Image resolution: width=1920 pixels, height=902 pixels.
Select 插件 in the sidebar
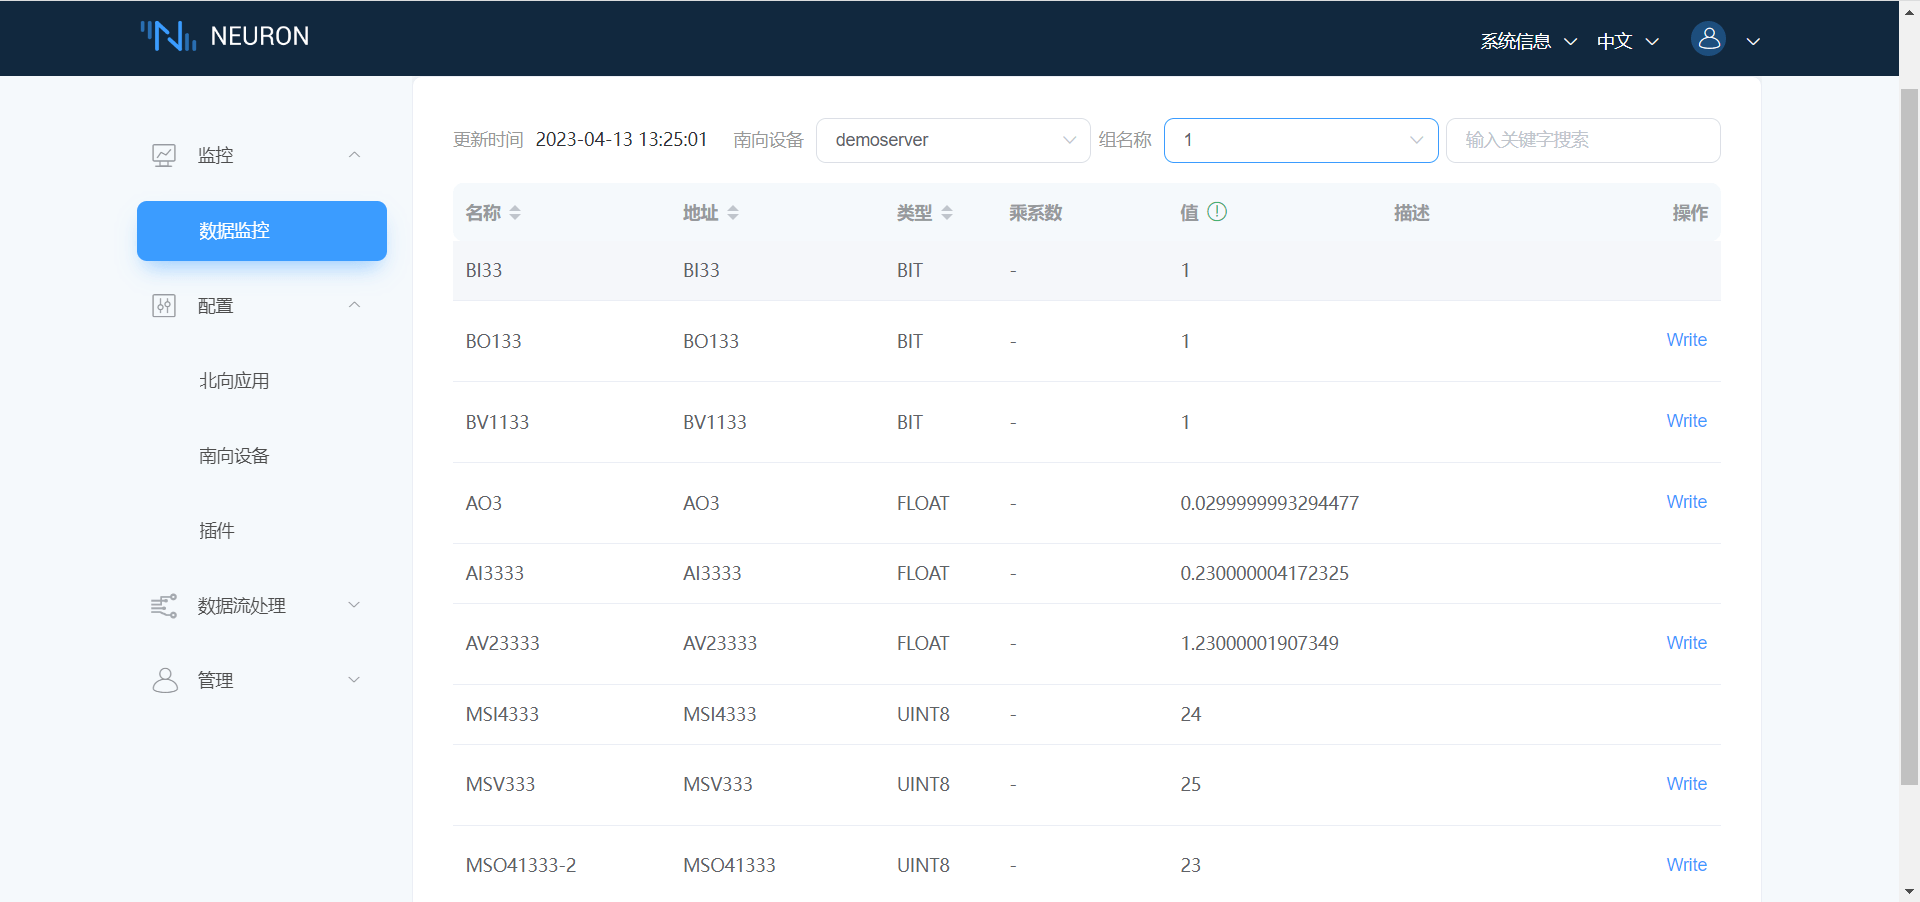[x=216, y=530]
